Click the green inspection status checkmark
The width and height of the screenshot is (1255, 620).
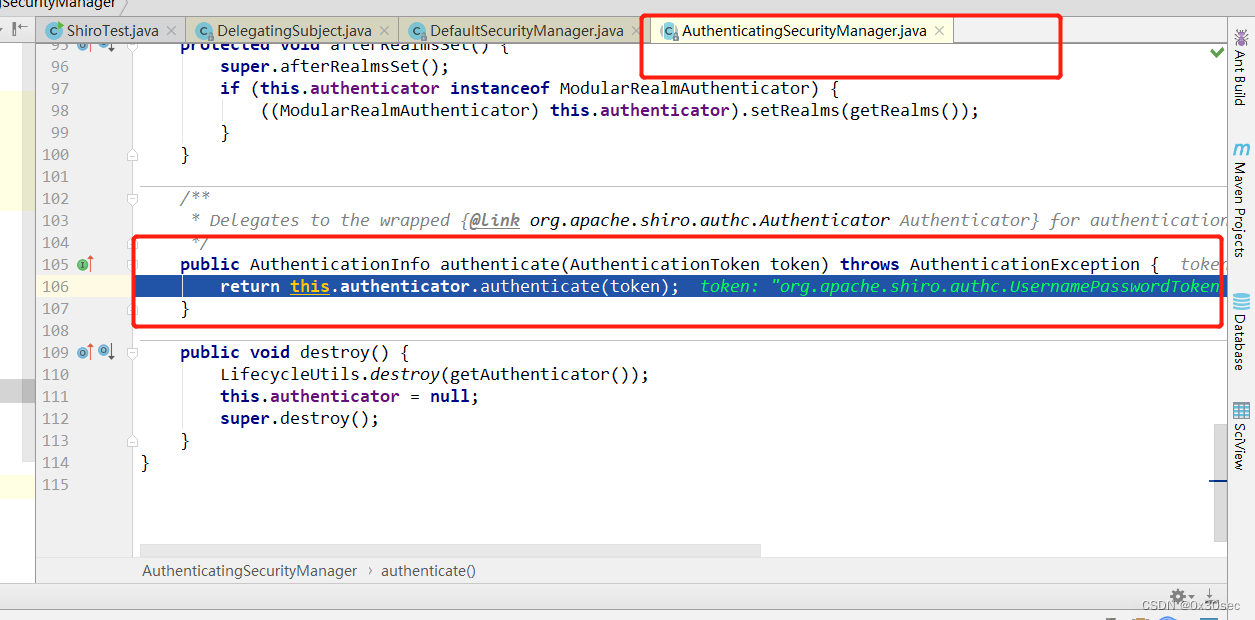(x=1217, y=51)
